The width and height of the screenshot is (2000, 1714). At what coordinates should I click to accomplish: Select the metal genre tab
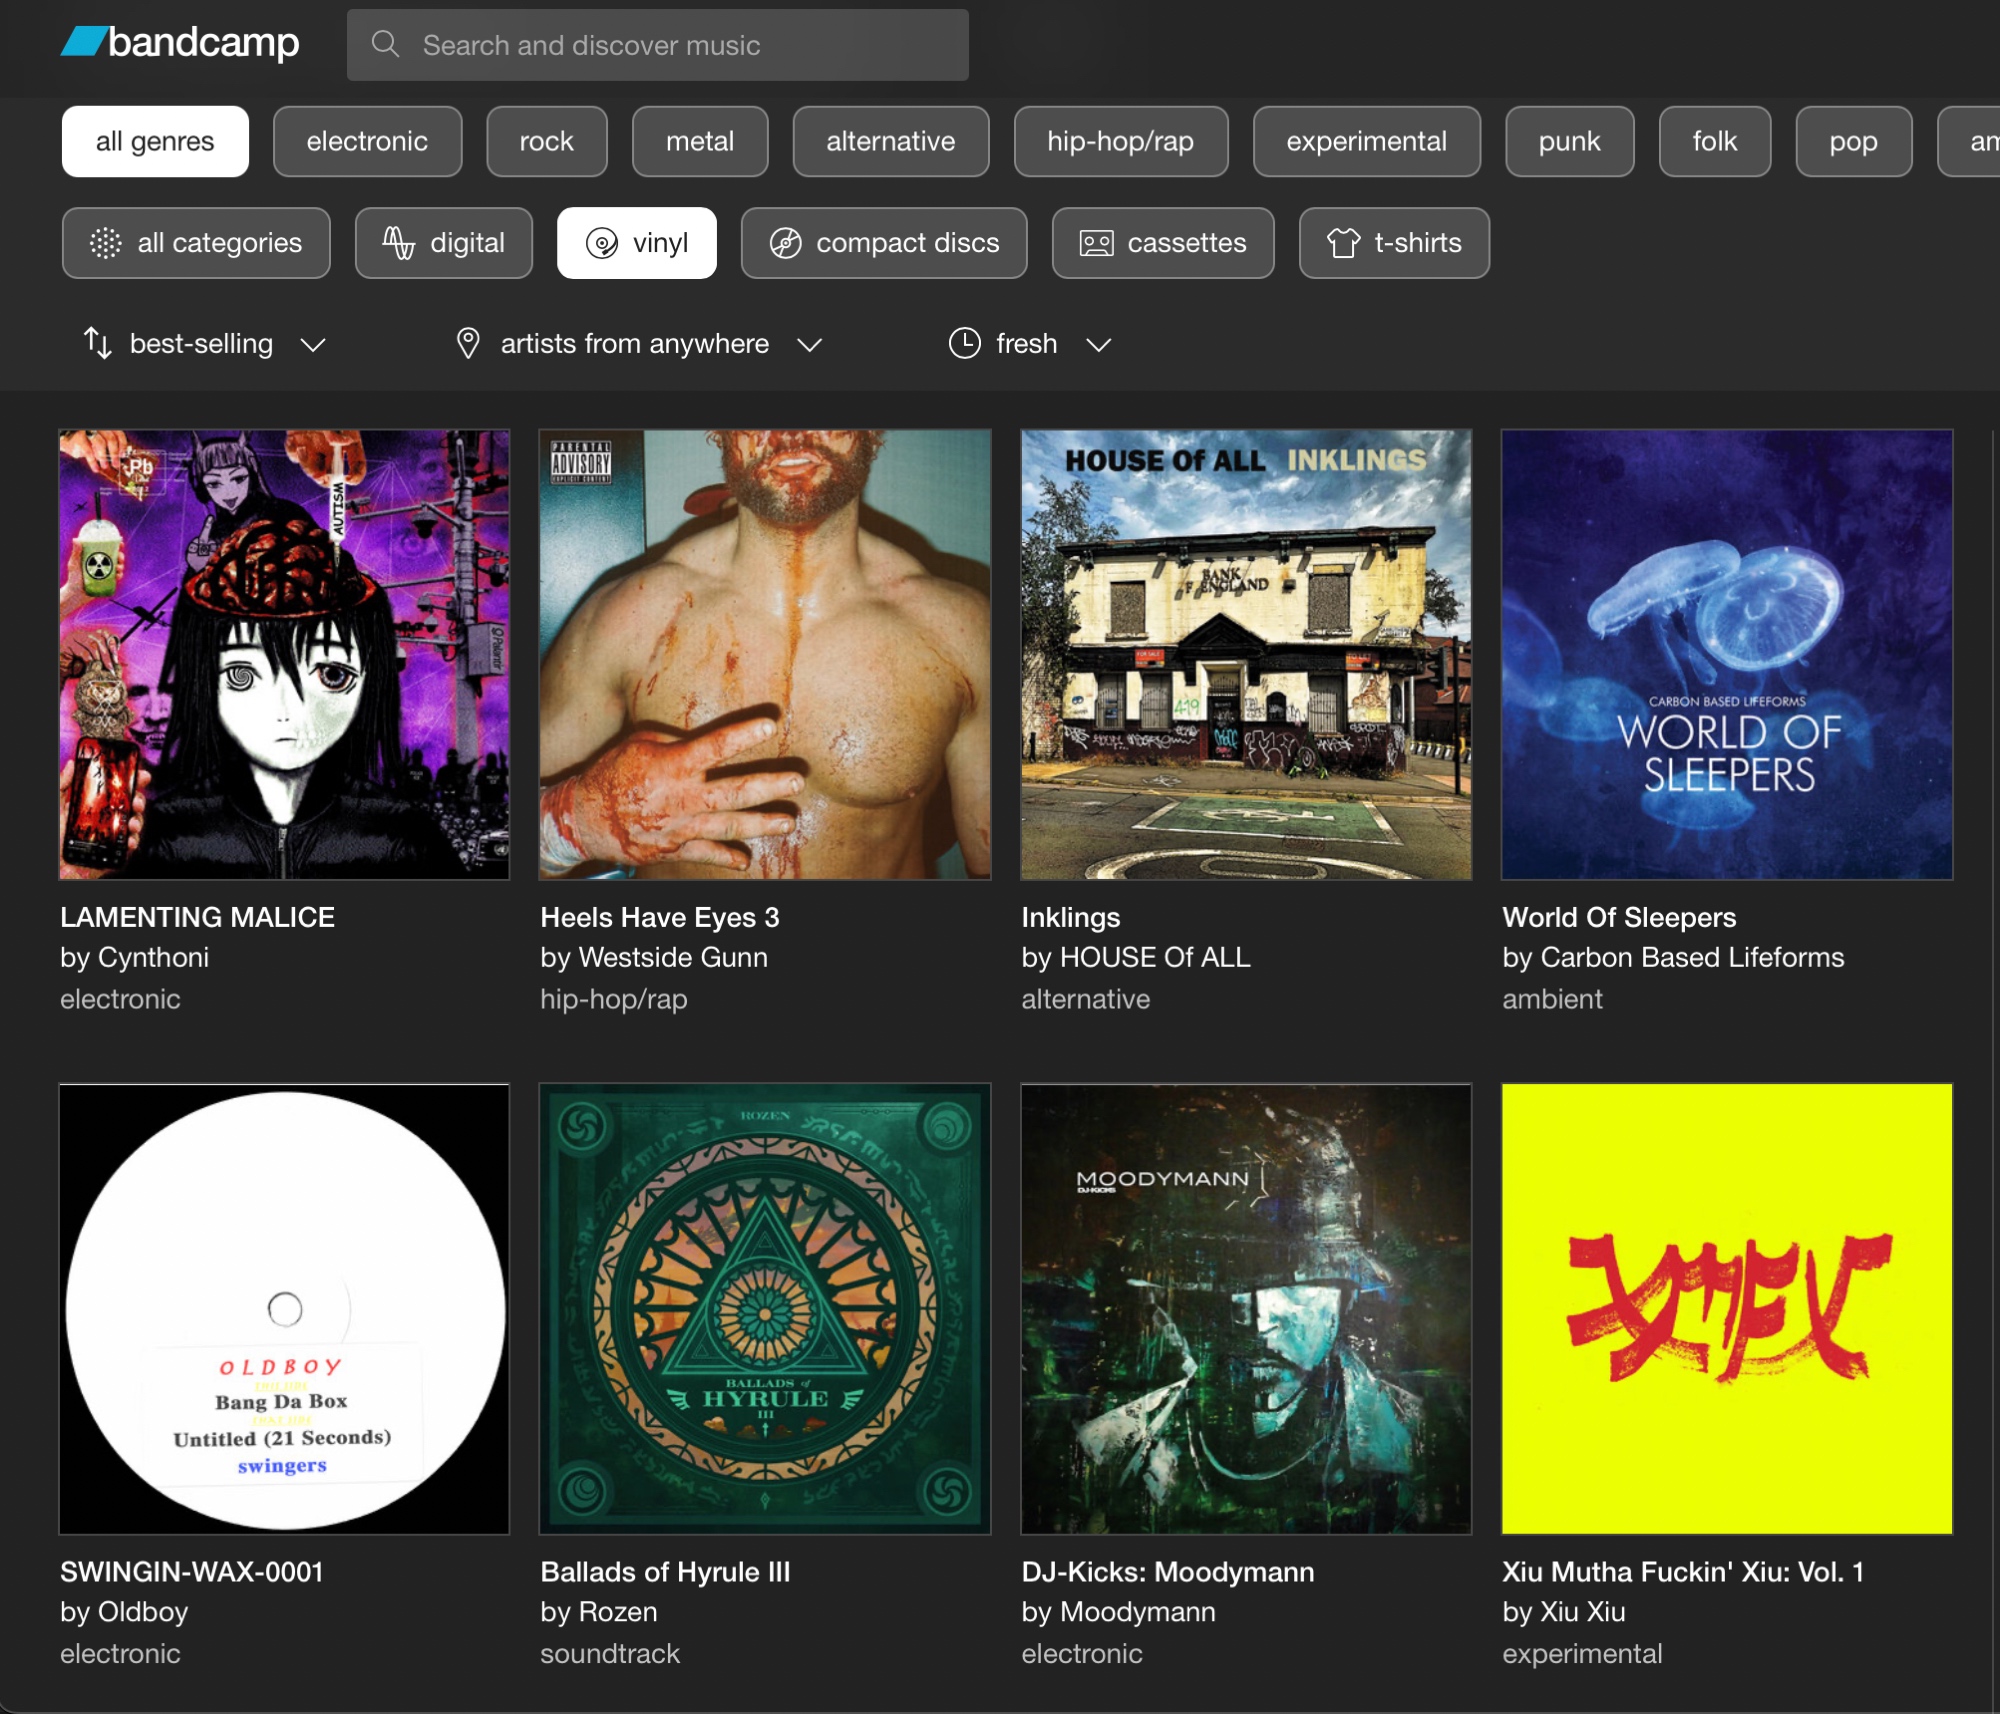pos(699,142)
